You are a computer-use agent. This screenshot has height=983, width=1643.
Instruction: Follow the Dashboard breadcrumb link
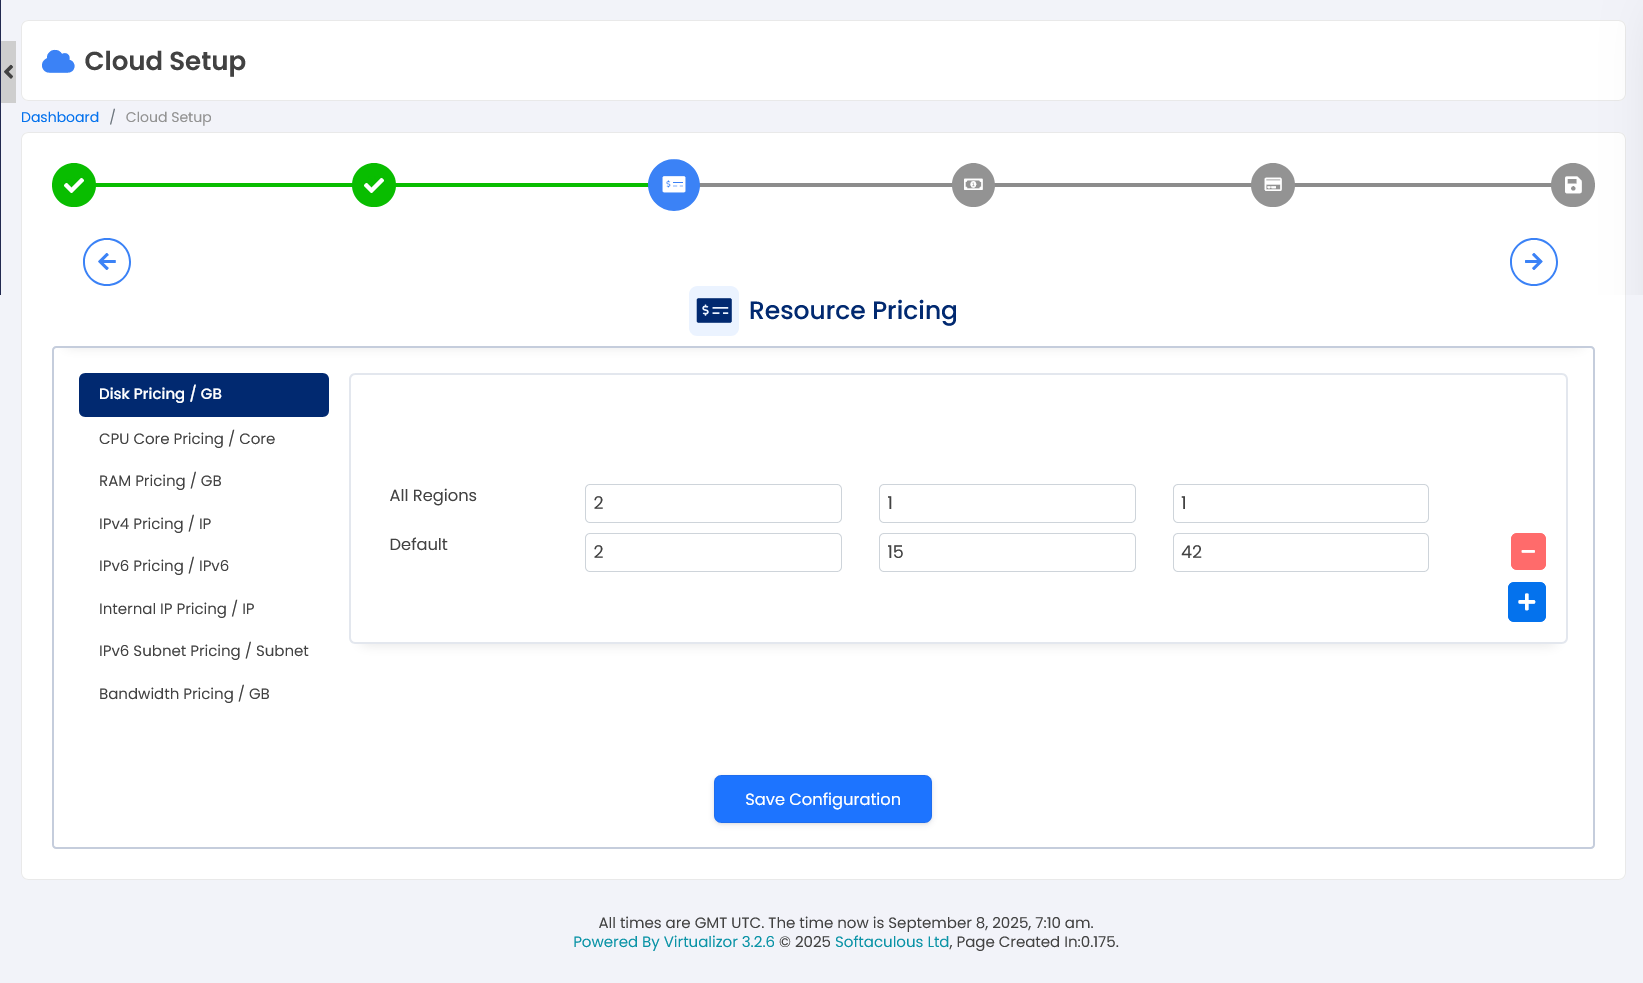pos(60,117)
